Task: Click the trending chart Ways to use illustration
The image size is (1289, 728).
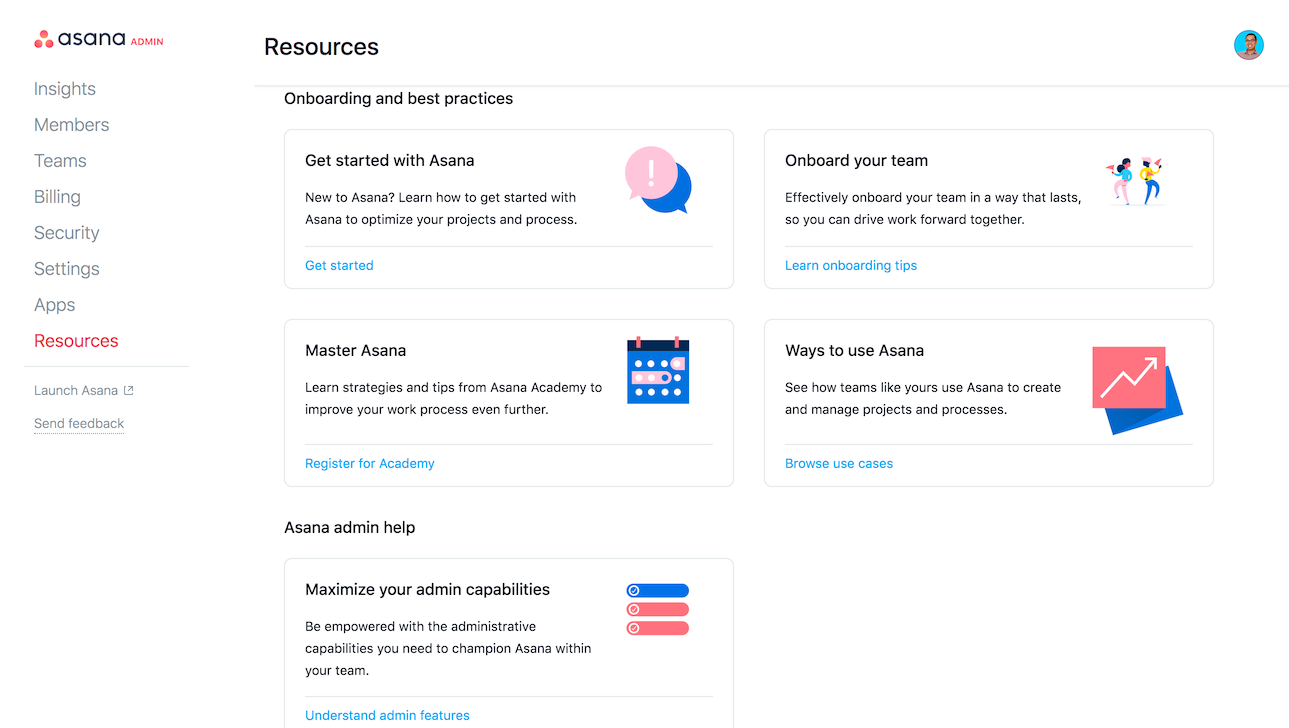Action: (x=1137, y=390)
